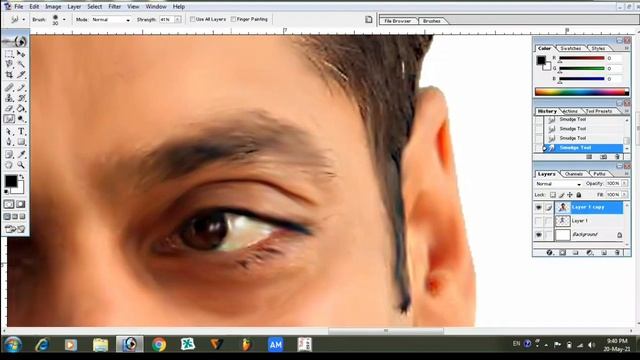Select the Hand tool
The height and width of the screenshot is (360, 640).
[x=9, y=165]
